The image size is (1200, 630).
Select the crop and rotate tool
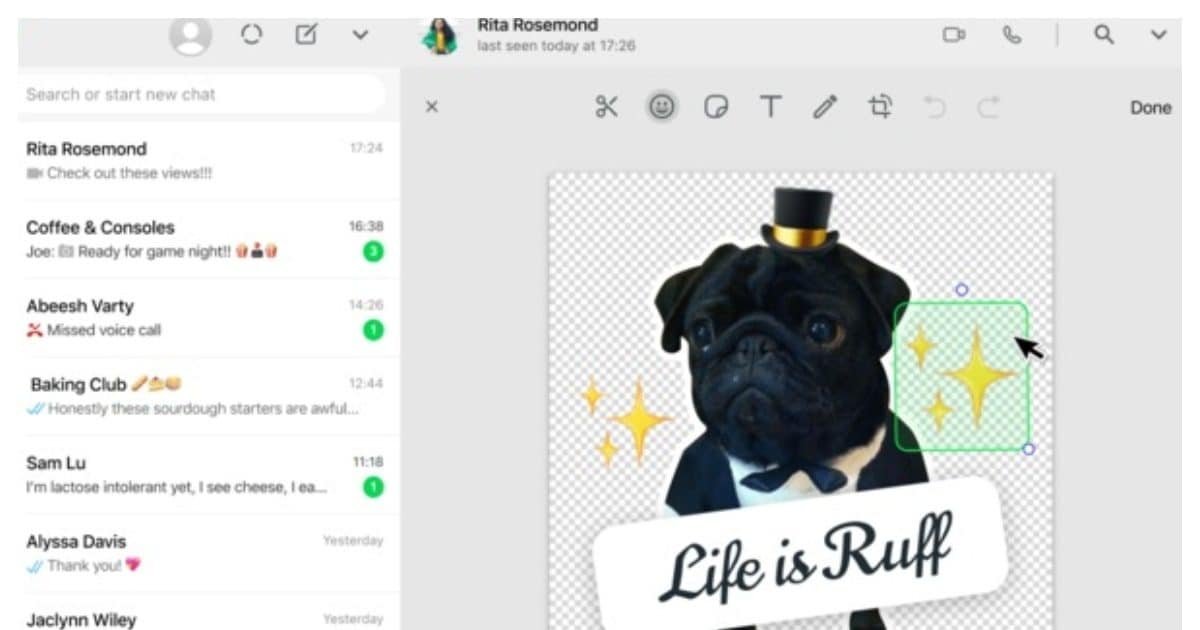(x=880, y=107)
